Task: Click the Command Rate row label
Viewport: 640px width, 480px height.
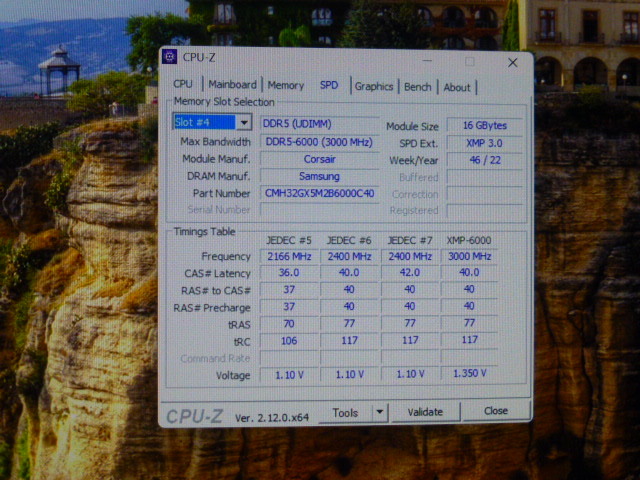Action: pos(215,358)
